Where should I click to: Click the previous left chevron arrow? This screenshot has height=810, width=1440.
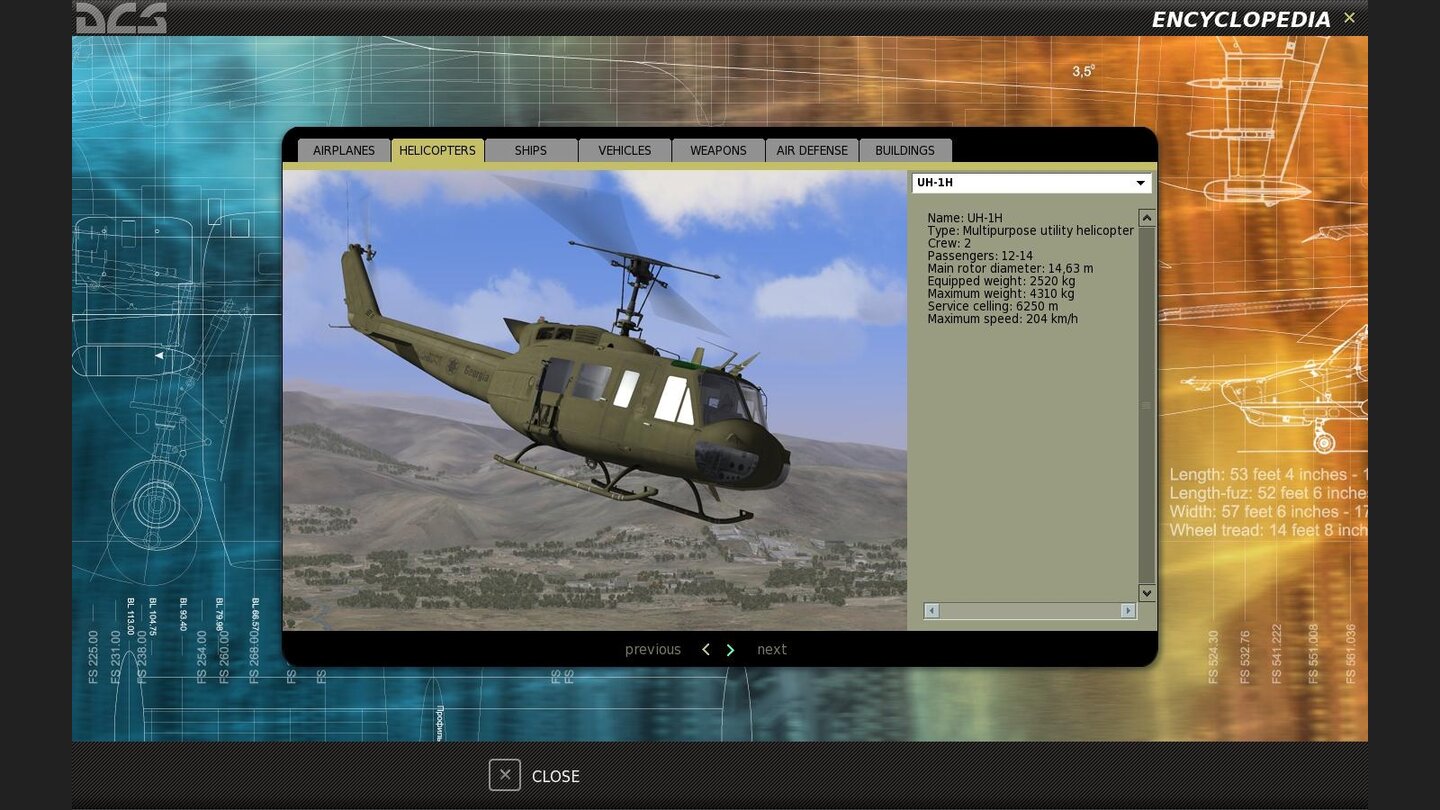click(706, 649)
